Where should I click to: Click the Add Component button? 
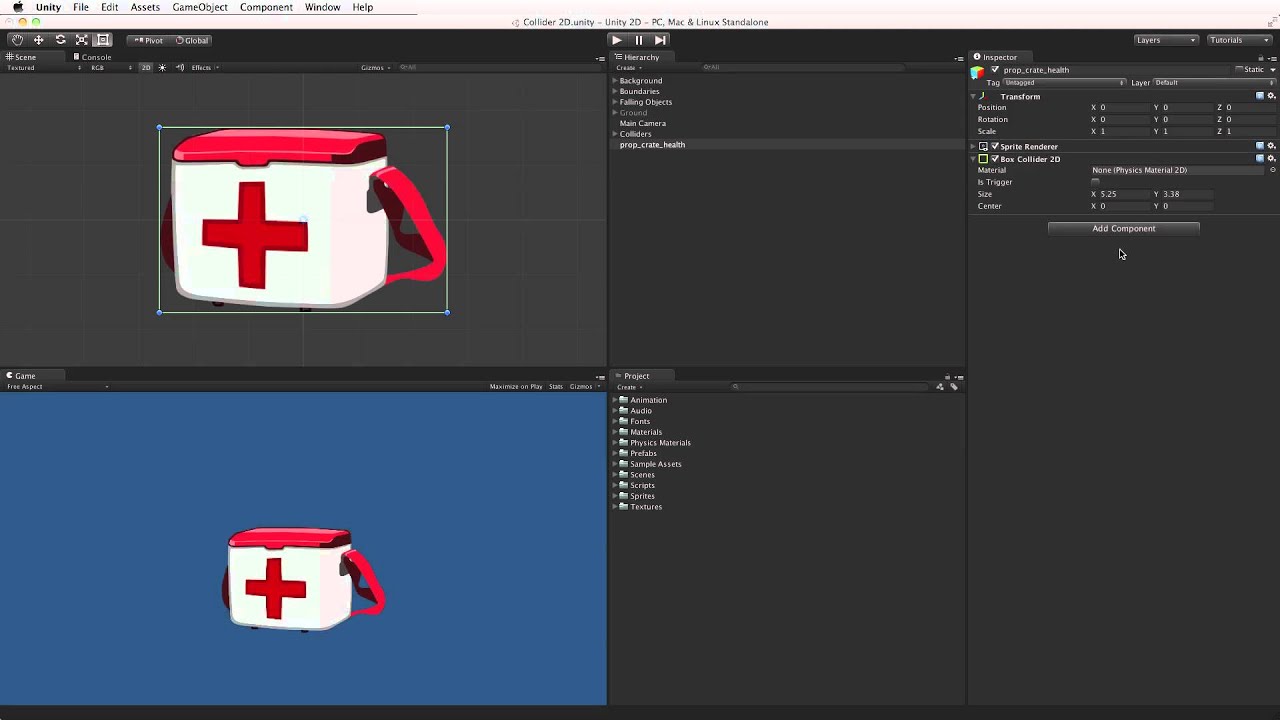point(1124,228)
